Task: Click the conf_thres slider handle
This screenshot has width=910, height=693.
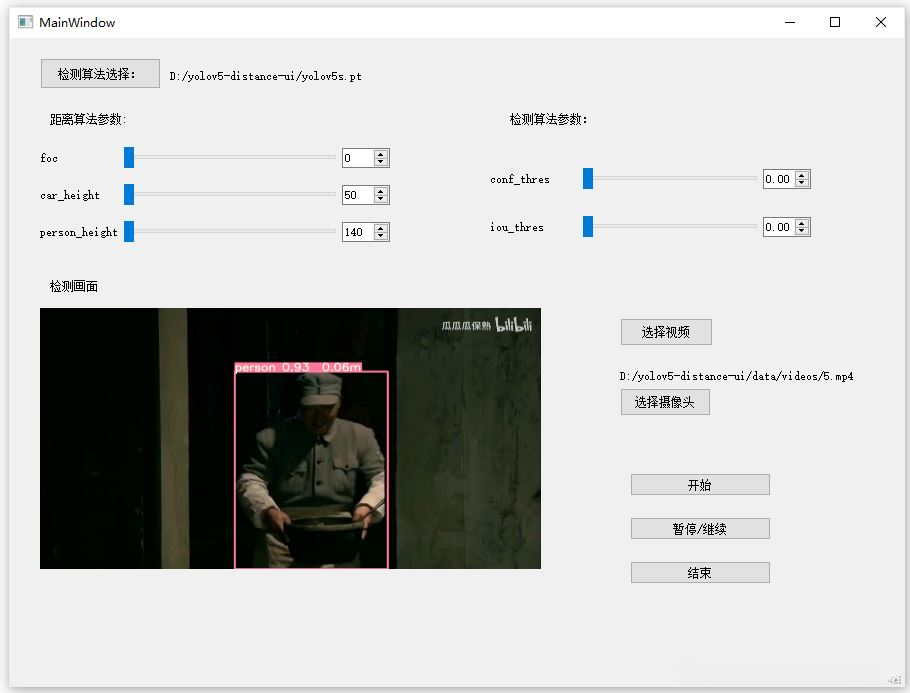Action: pos(588,179)
